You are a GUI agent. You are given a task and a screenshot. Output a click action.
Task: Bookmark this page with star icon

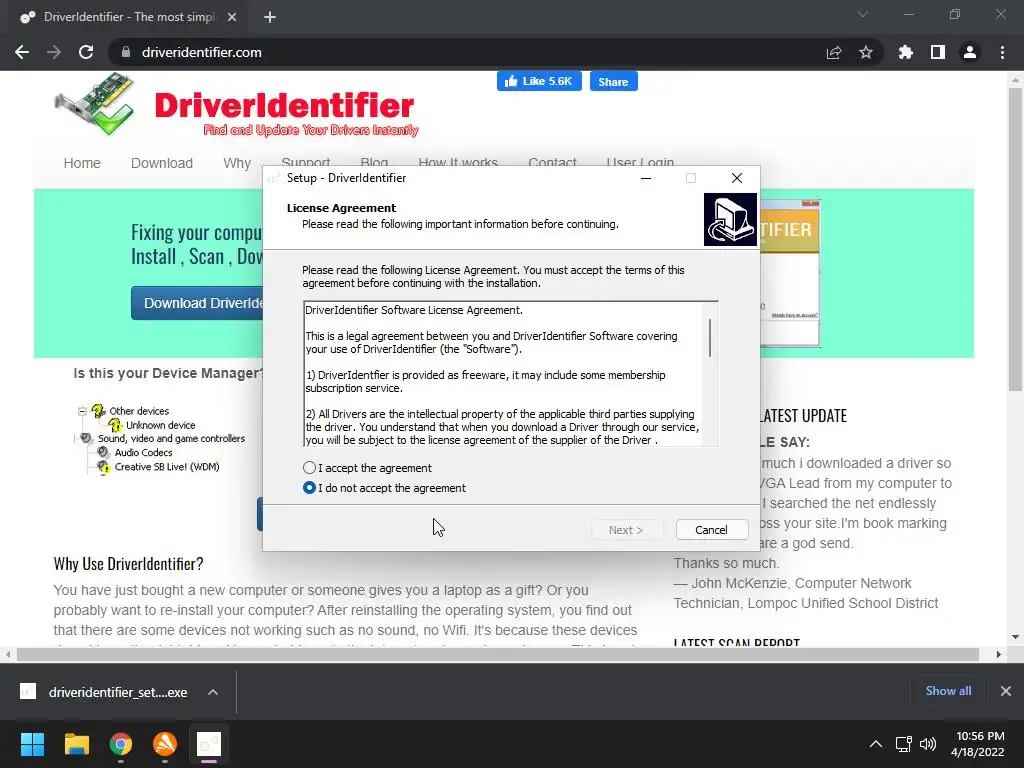point(866,52)
